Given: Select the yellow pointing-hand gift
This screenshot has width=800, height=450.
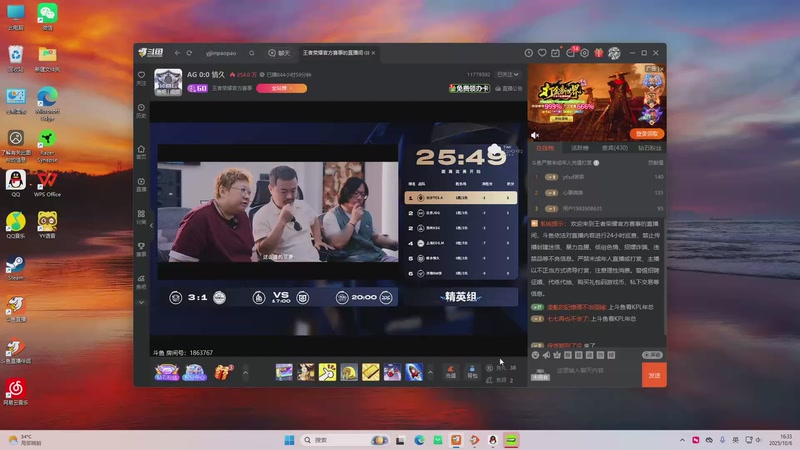Looking at the screenshot, I should click(328, 372).
